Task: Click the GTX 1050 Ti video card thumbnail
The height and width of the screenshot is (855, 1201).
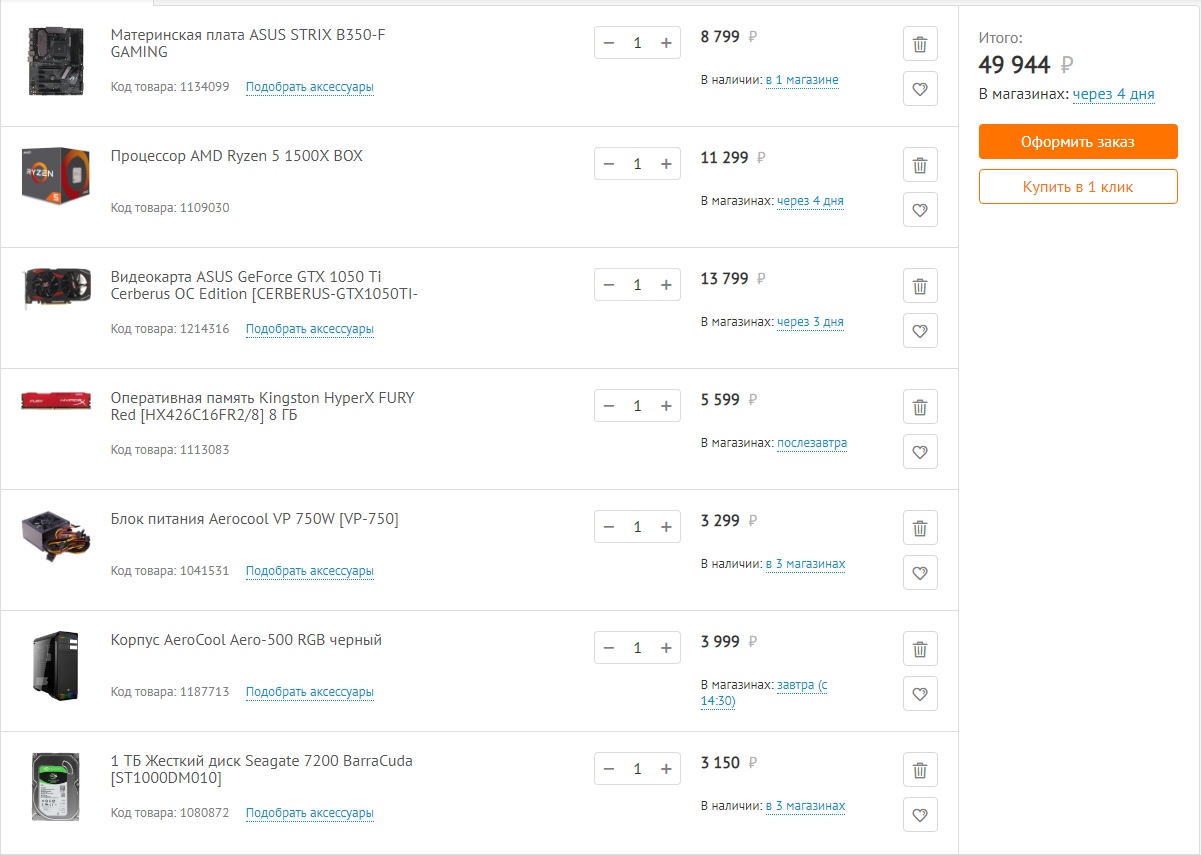Action: (56, 288)
